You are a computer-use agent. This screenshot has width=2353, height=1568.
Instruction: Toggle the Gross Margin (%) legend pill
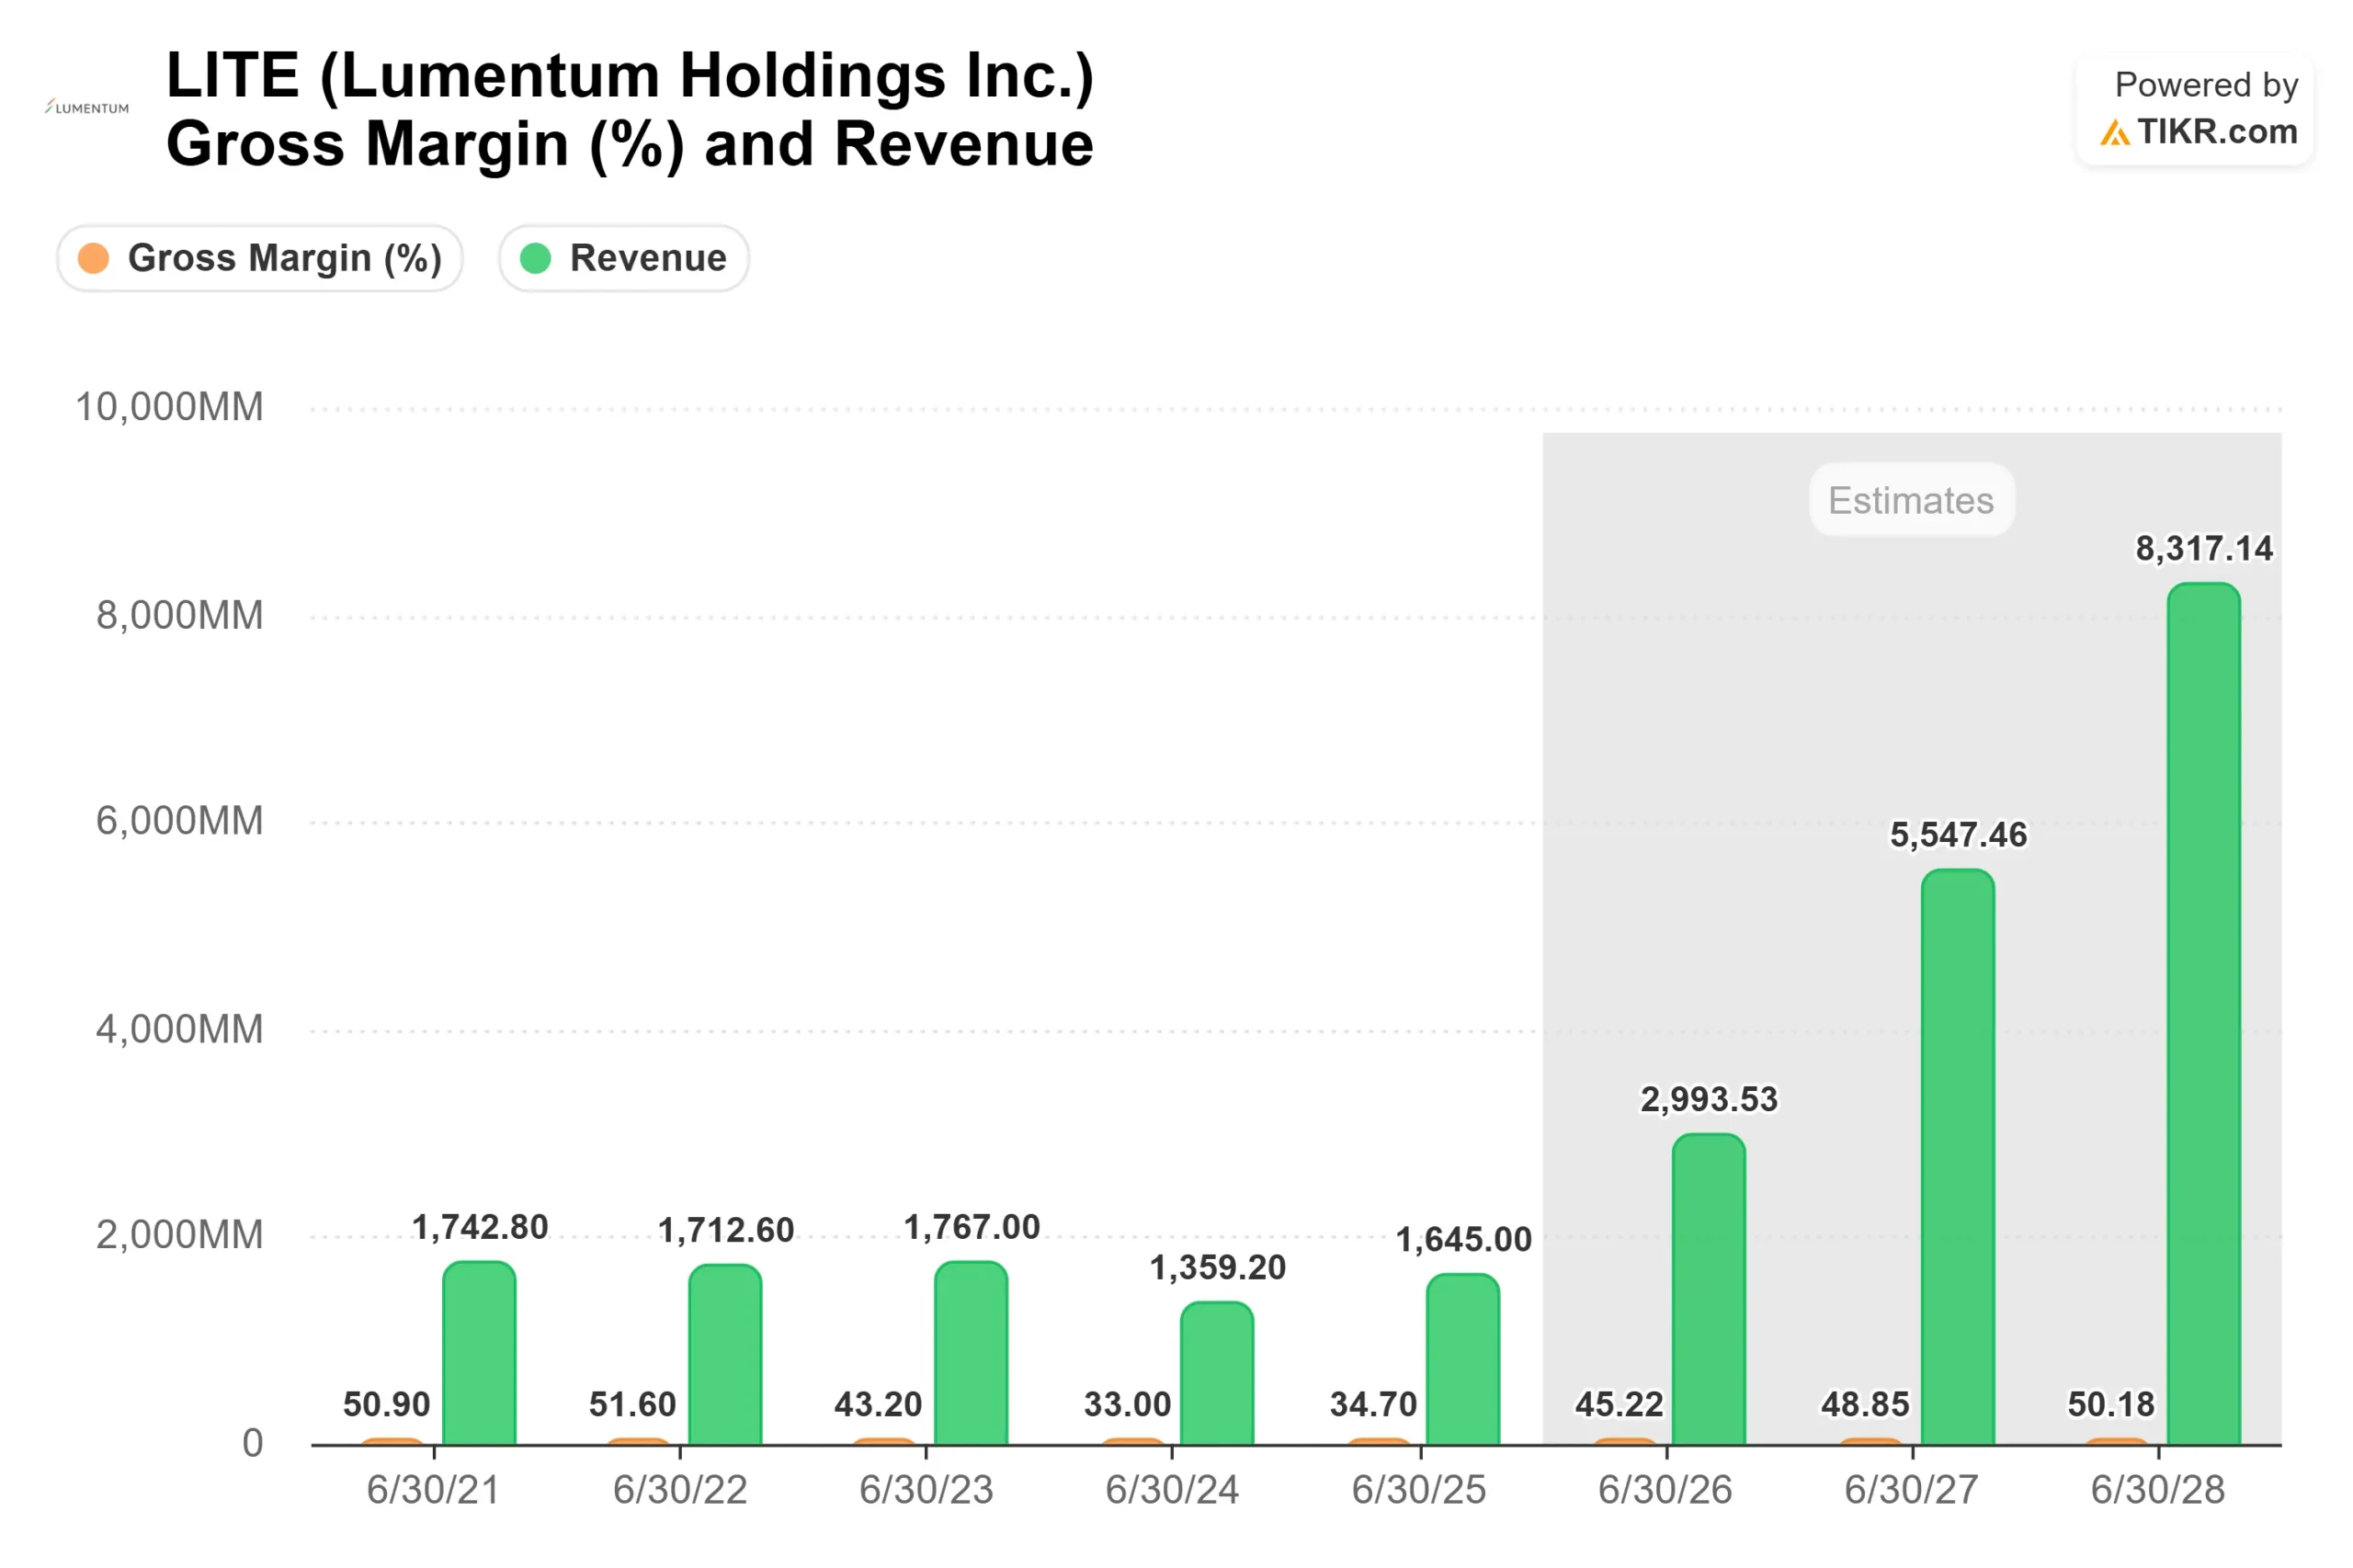click(x=259, y=258)
